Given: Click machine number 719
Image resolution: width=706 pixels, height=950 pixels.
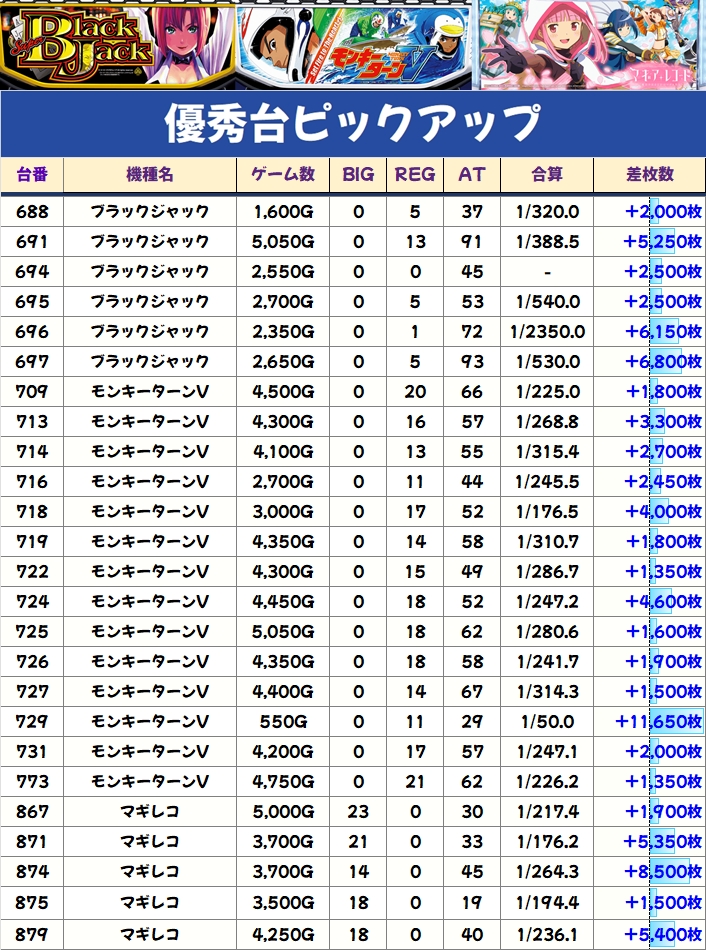Looking at the screenshot, I should pyautogui.click(x=32, y=542).
